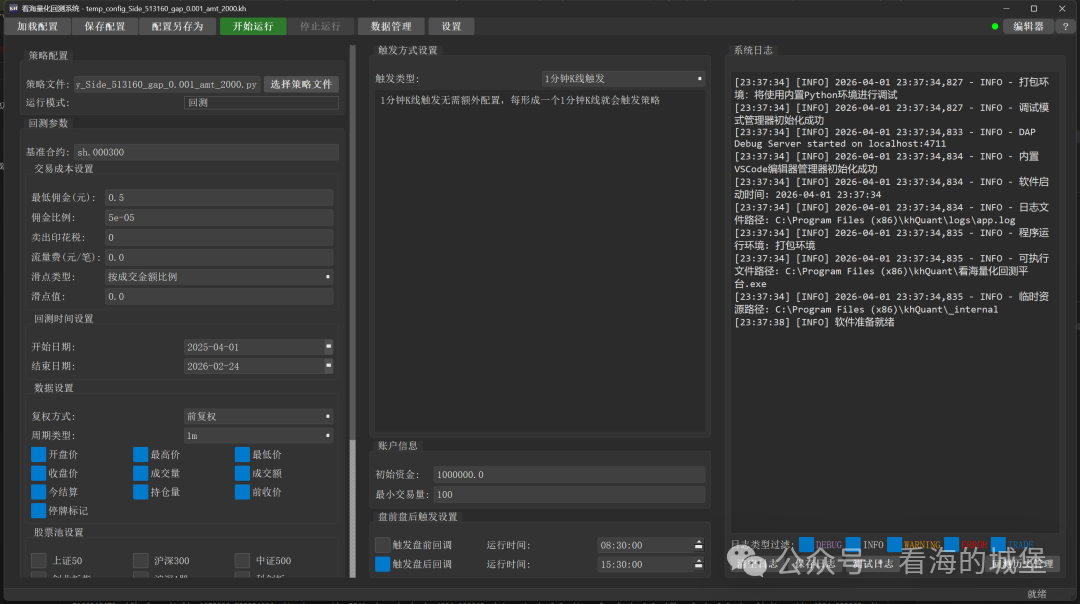This screenshot has width=1080, height=604.
Task: Toggle the DEBUG log filter checkbox
Action: [x=806, y=545]
